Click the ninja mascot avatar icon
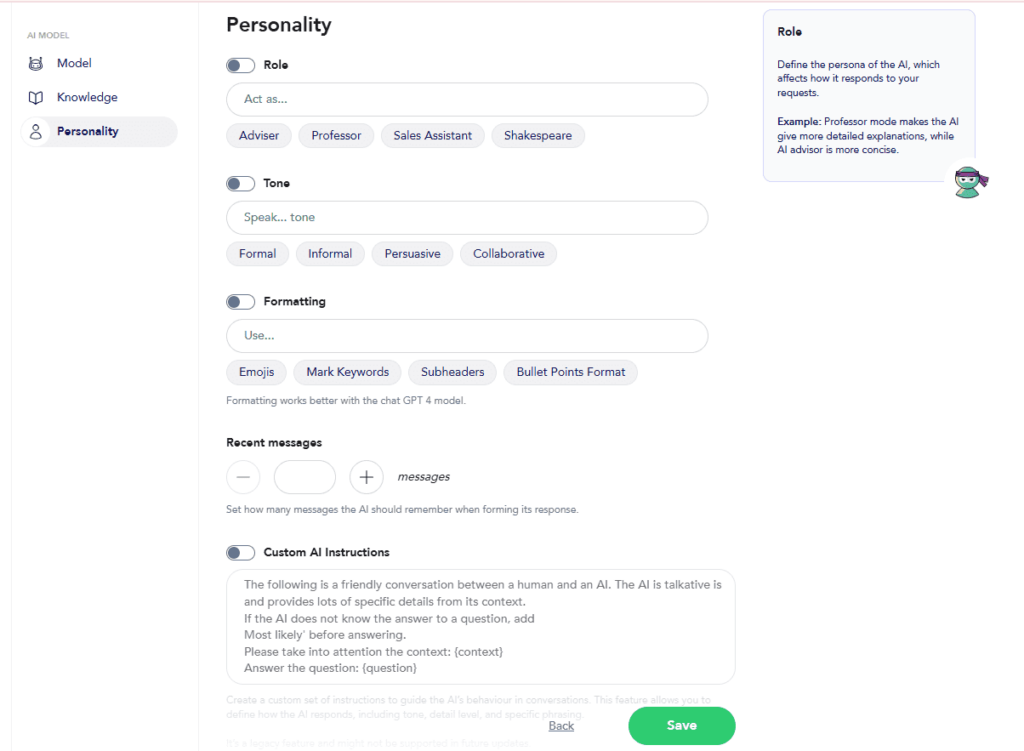Image resolution: width=1024 pixels, height=751 pixels. pyautogui.click(x=967, y=181)
